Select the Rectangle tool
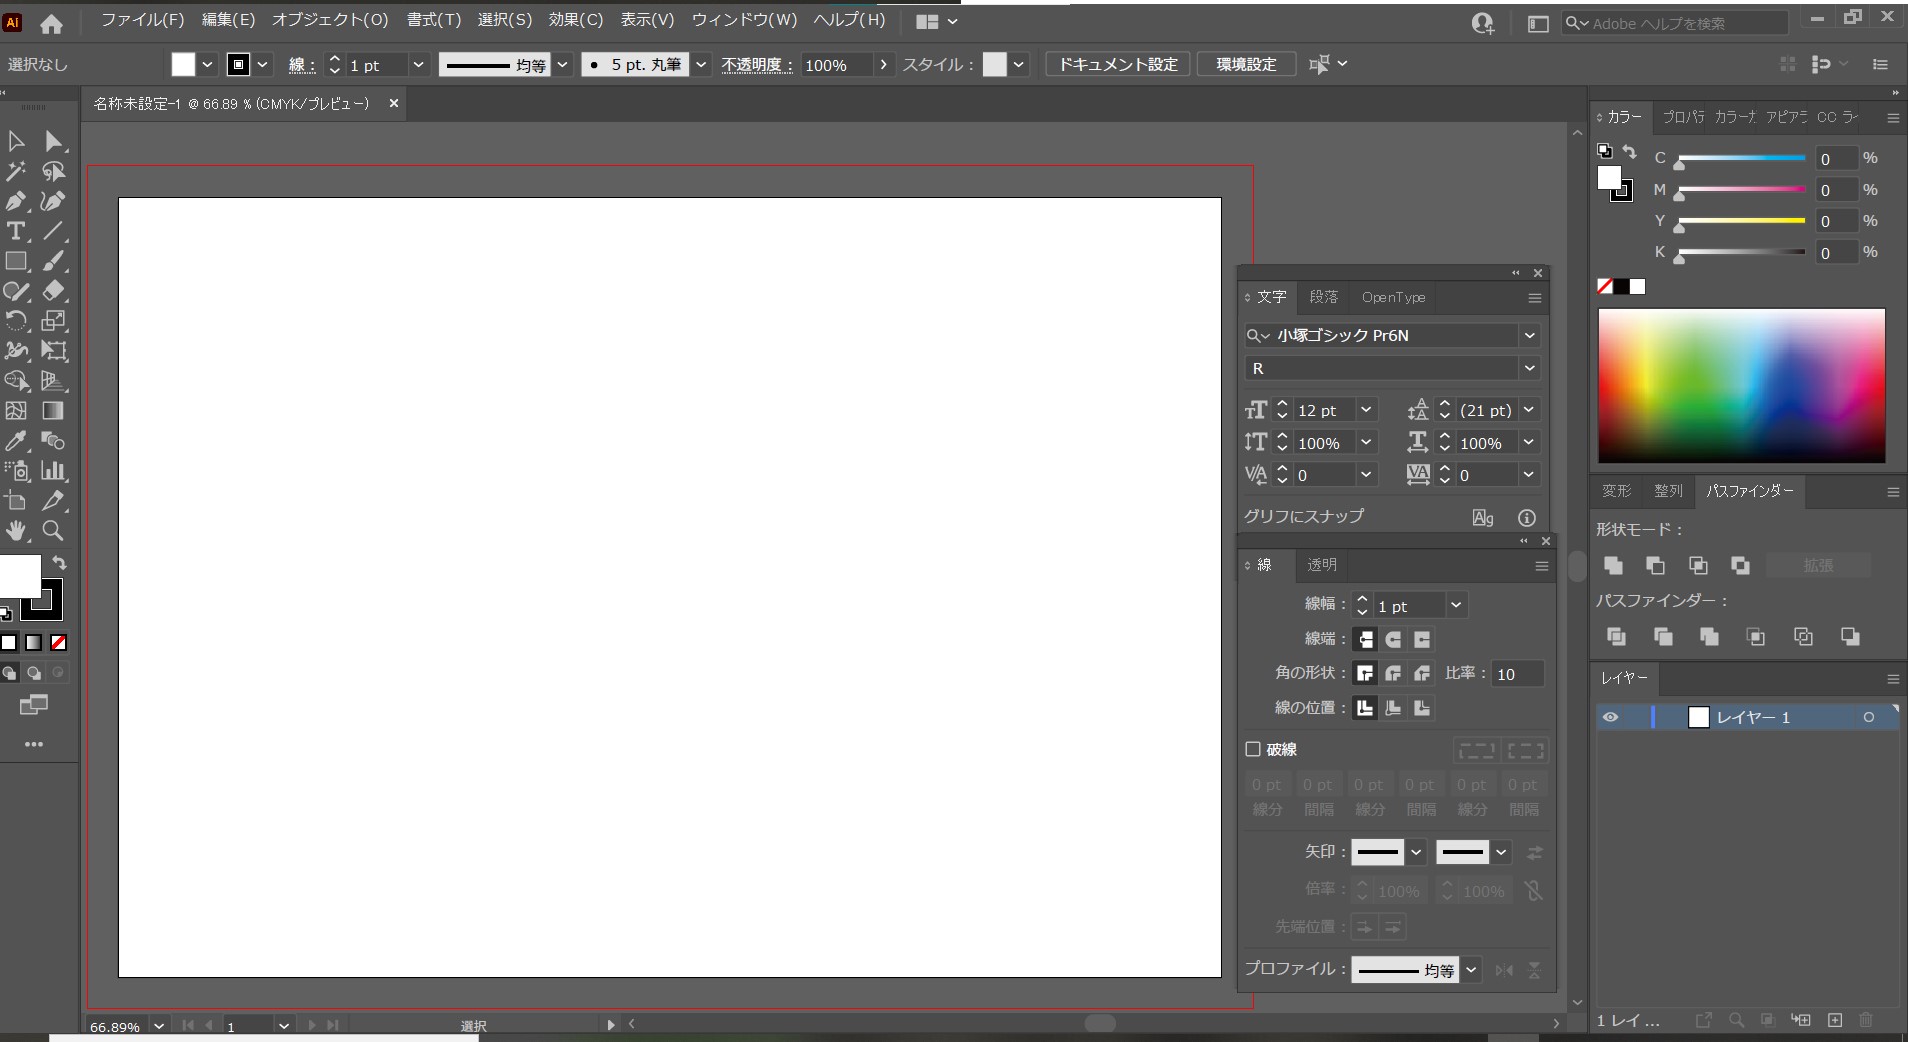This screenshot has height=1042, width=1908. tap(16, 261)
